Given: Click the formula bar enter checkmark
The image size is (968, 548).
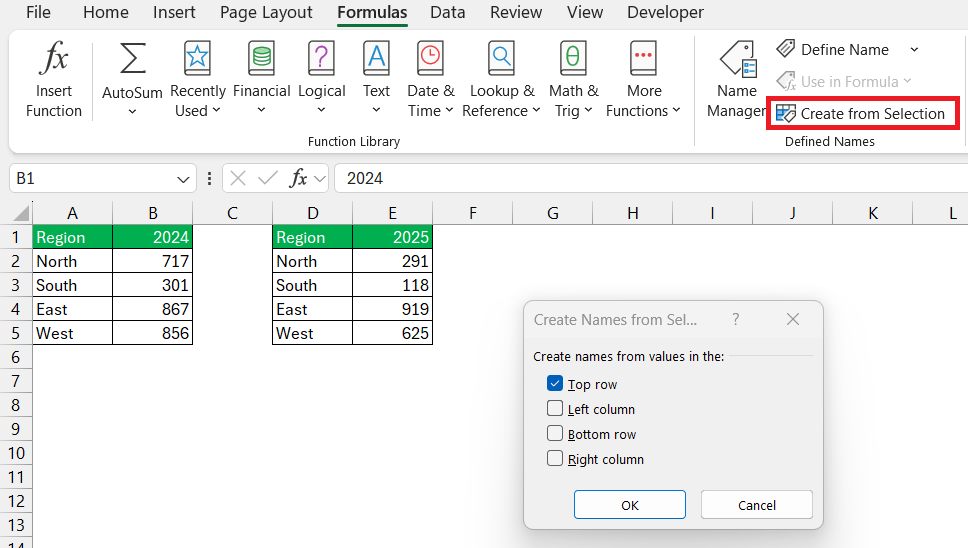Looking at the screenshot, I should click(267, 178).
